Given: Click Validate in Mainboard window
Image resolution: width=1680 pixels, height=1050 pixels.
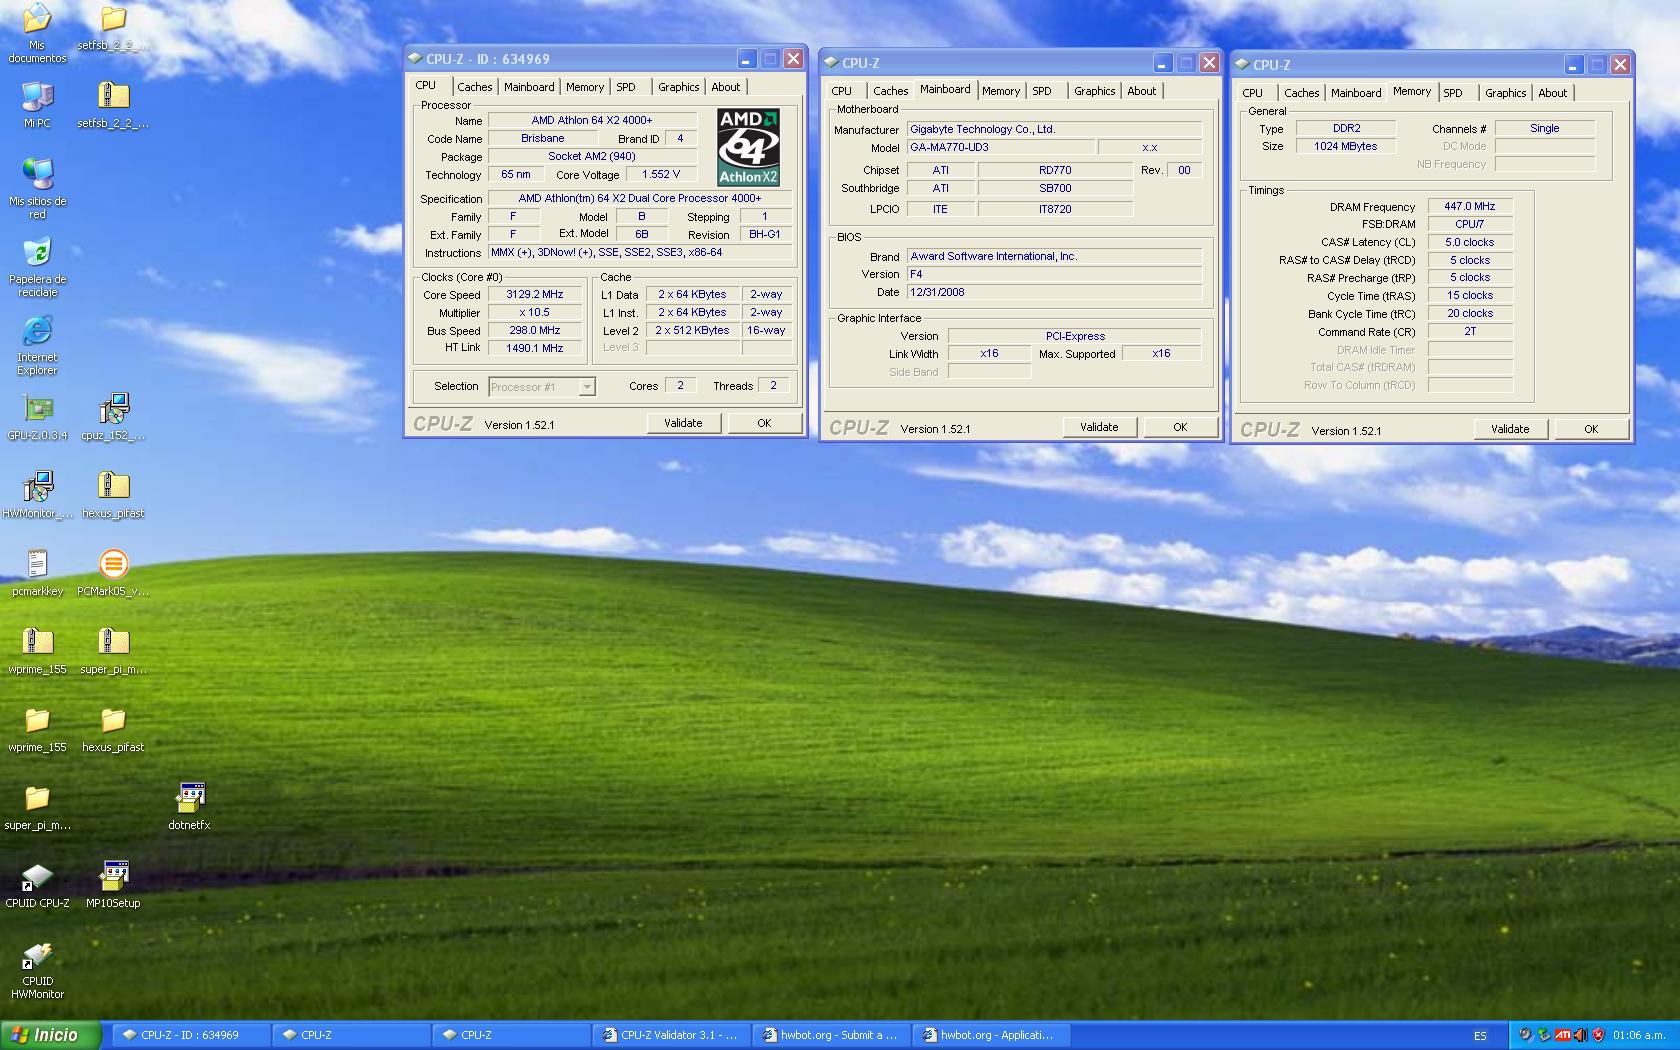Looking at the screenshot, I should [x=1099, y=427].
